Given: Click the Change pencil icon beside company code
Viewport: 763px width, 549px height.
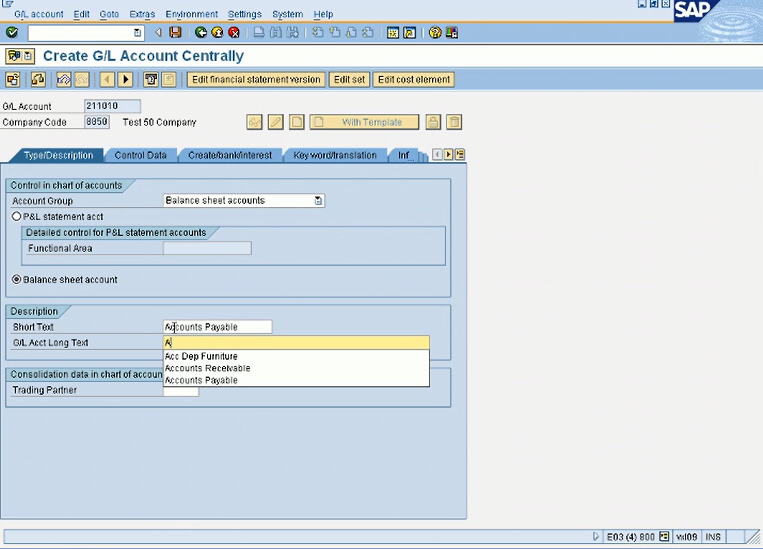Looking at the screenshot, I should pos(275,122).
